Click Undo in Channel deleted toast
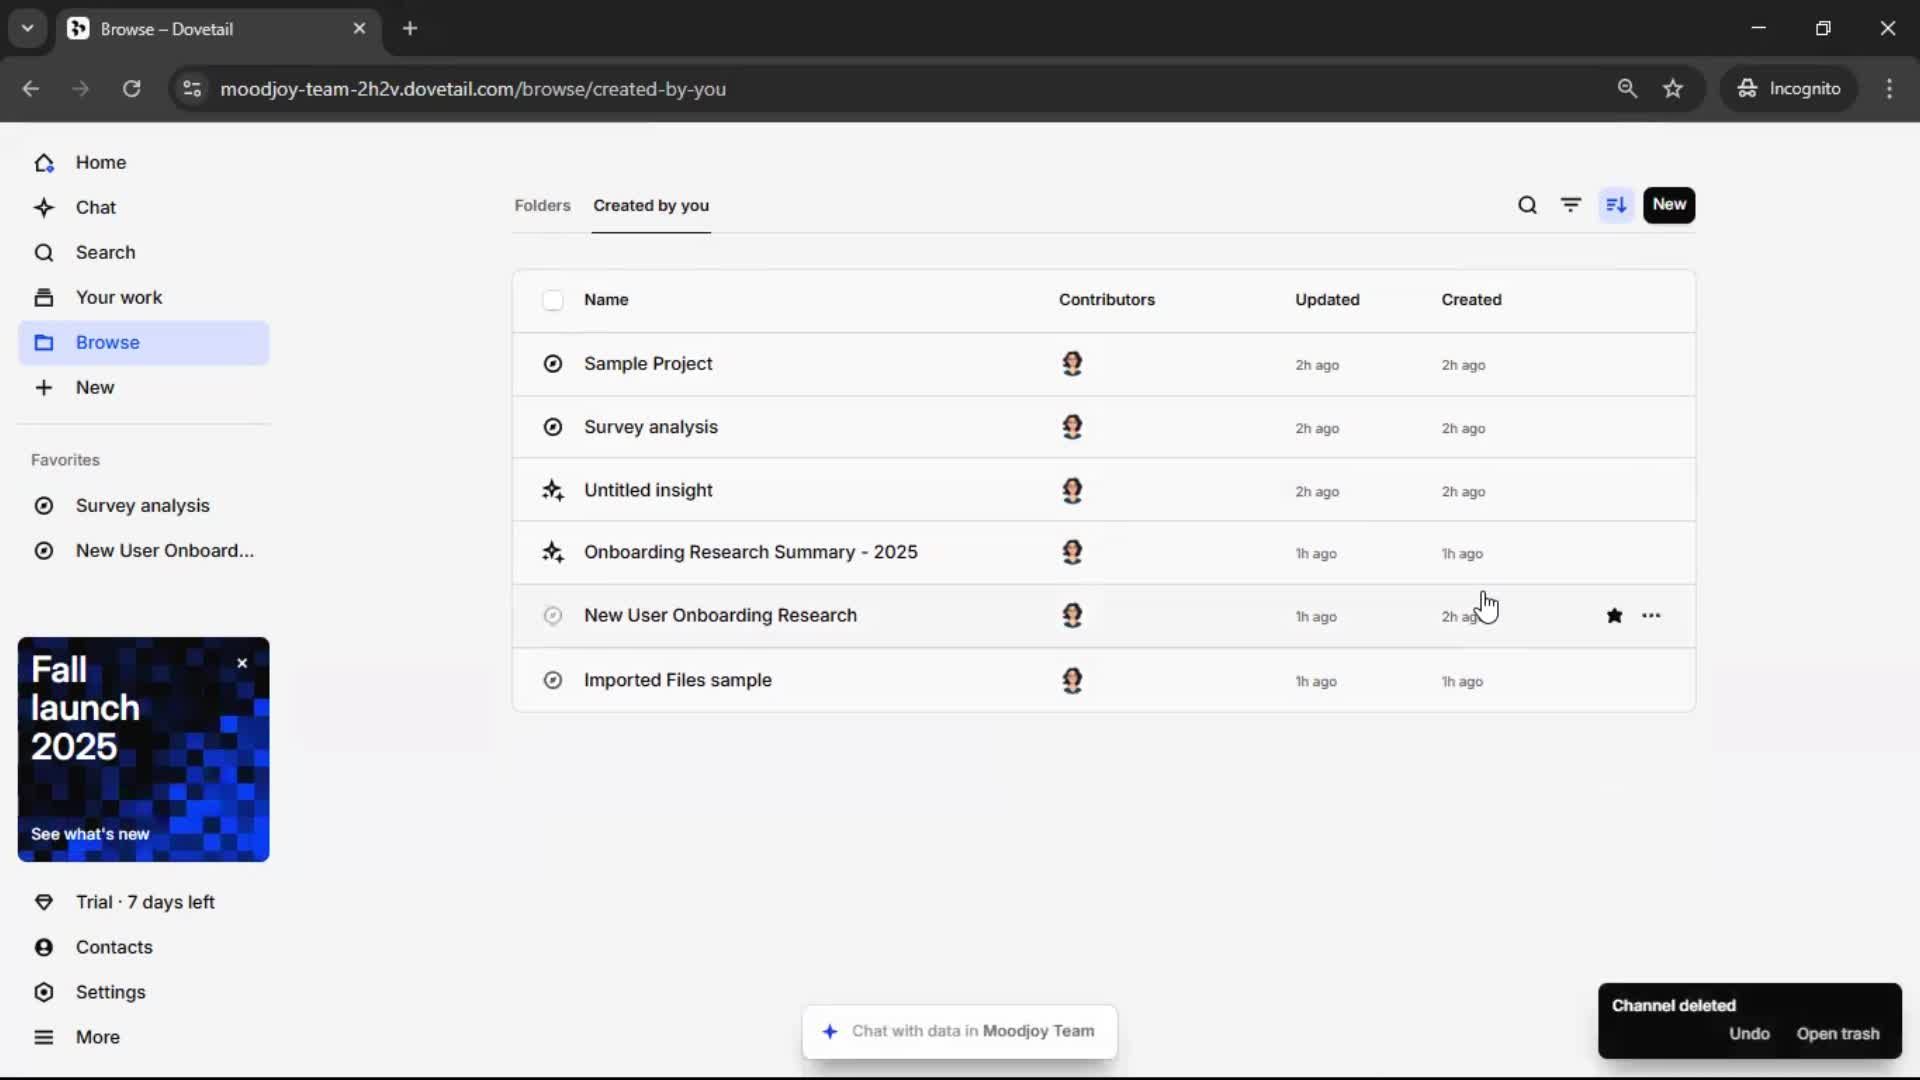This screenshot has height=1080, width=1920. [x=1749, y=1034]
